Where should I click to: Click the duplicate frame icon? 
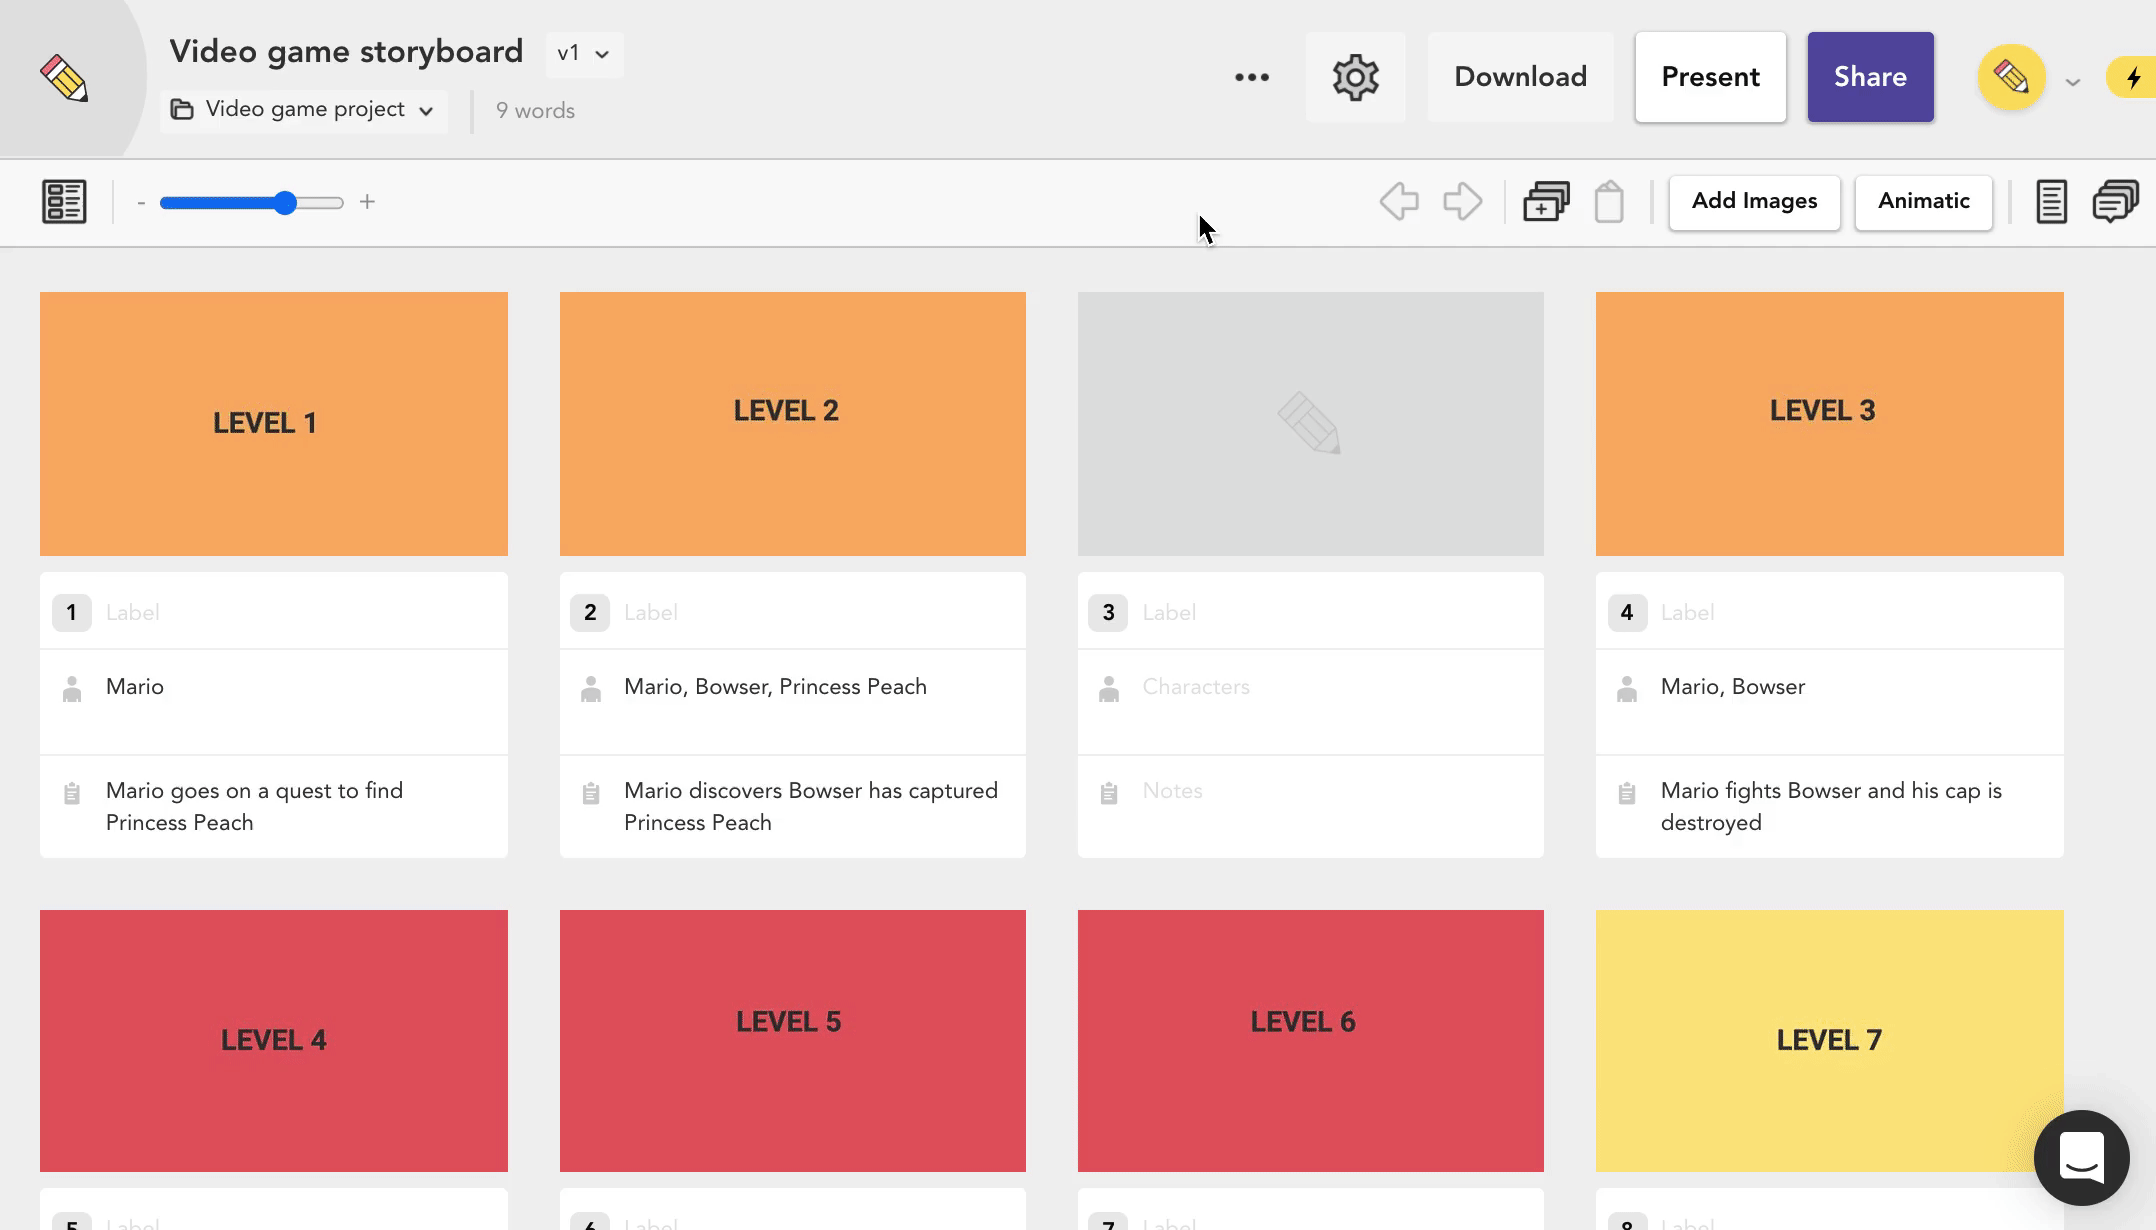(x=1546, y=201)
